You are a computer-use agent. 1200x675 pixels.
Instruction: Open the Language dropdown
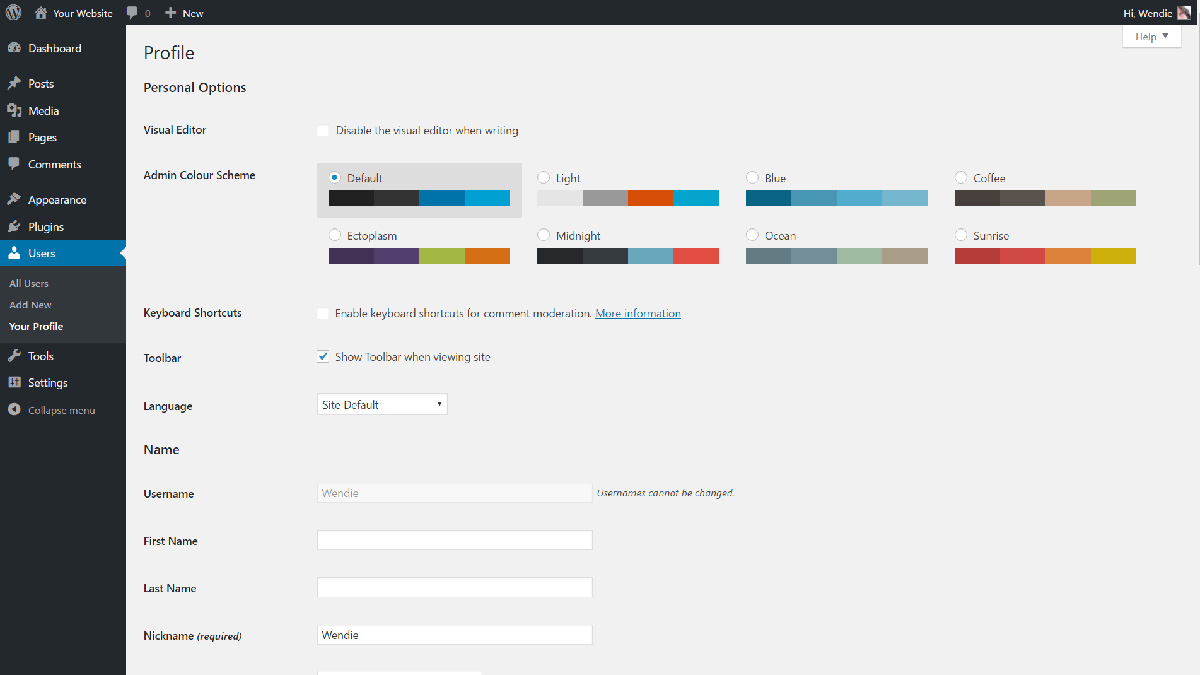click(381, 404)
